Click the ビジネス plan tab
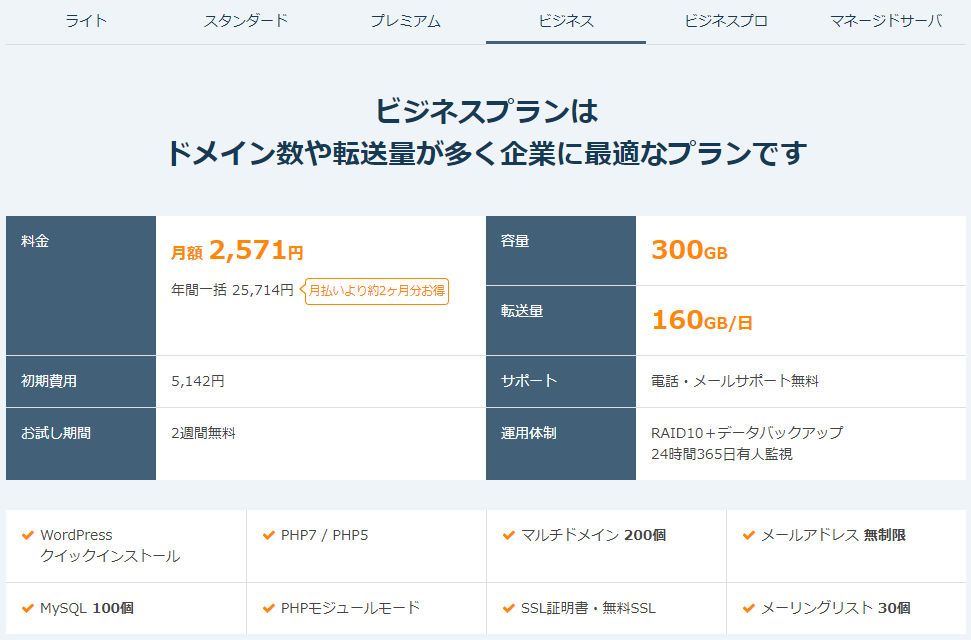971x640 pixels. [566, 21]
